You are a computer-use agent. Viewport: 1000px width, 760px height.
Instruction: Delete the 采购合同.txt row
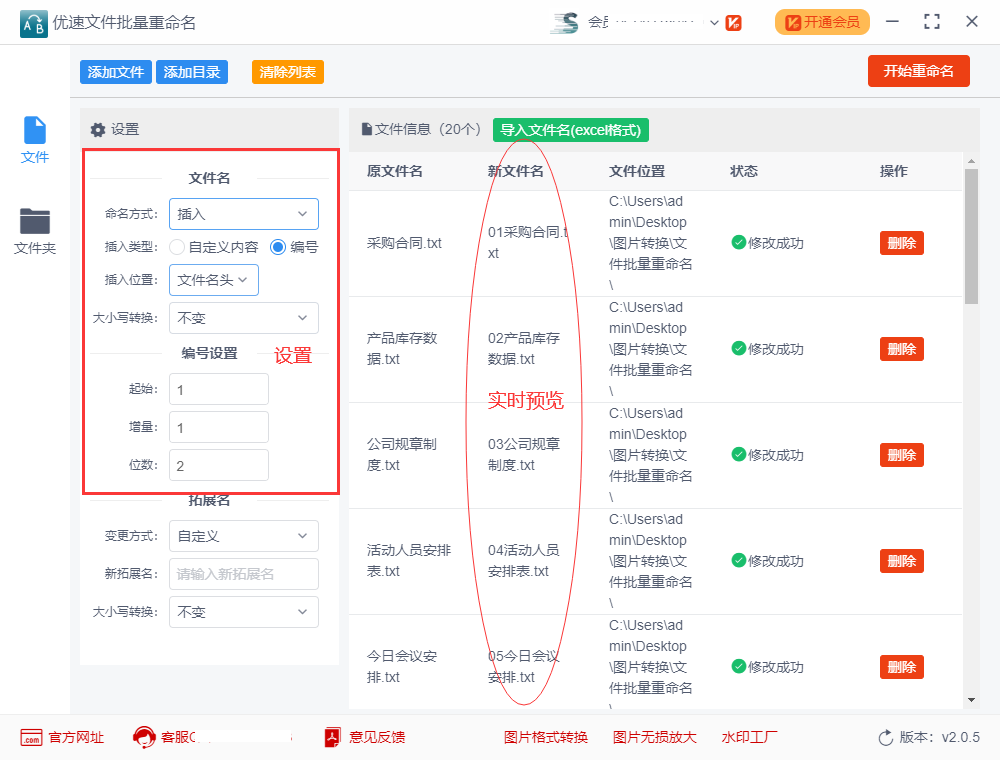tap(902, 243)
